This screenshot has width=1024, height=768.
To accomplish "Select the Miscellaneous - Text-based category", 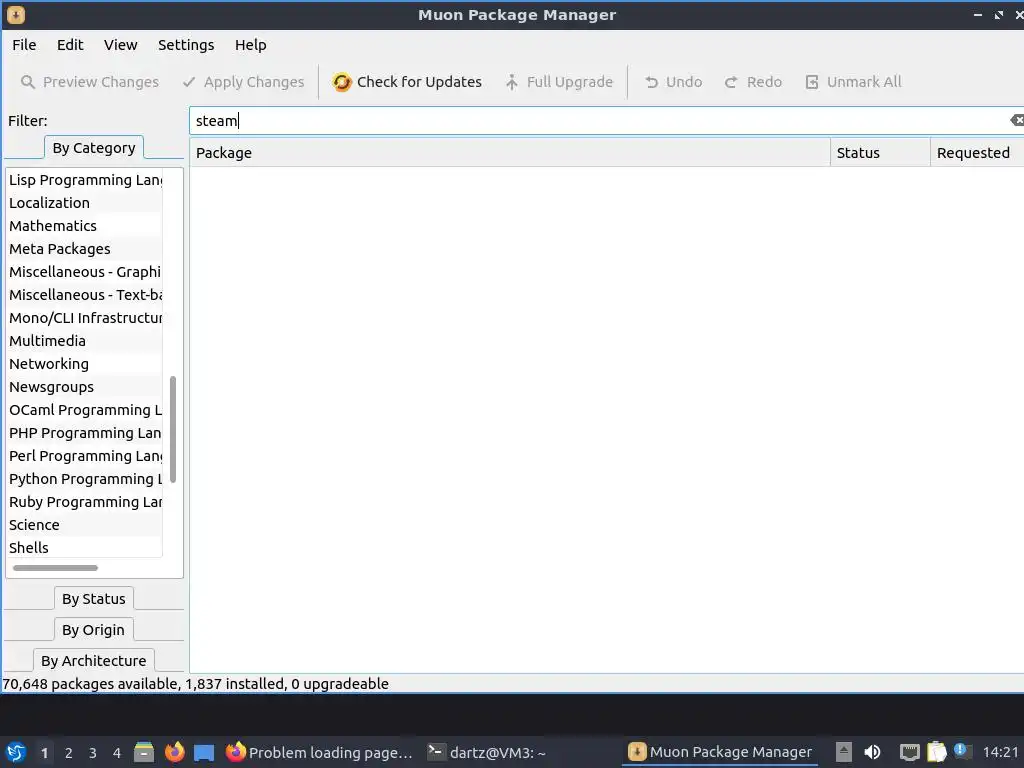I will click(x=85, y=295).
